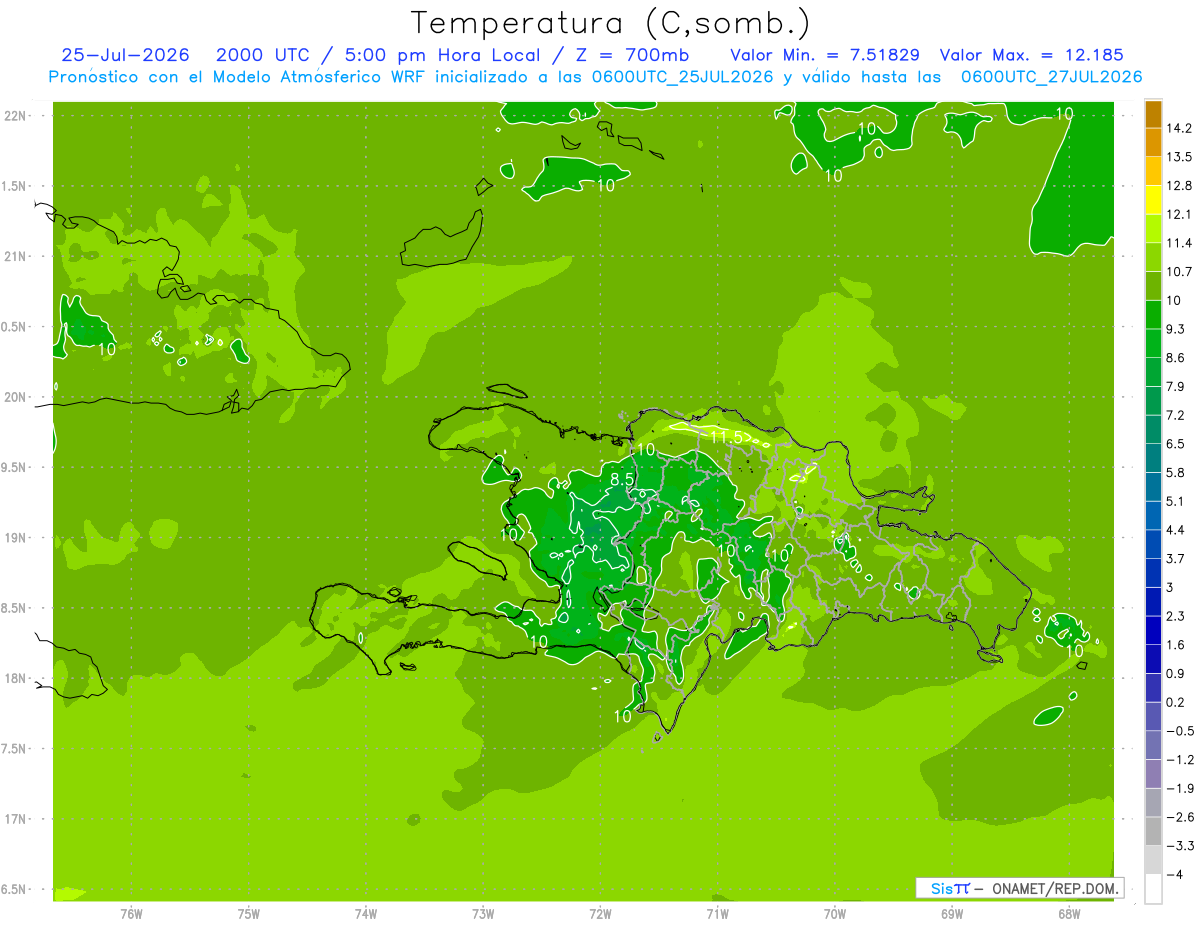1200x927 pixels.
Task: Click the "72W" longitude axis label
Action: 600,913
